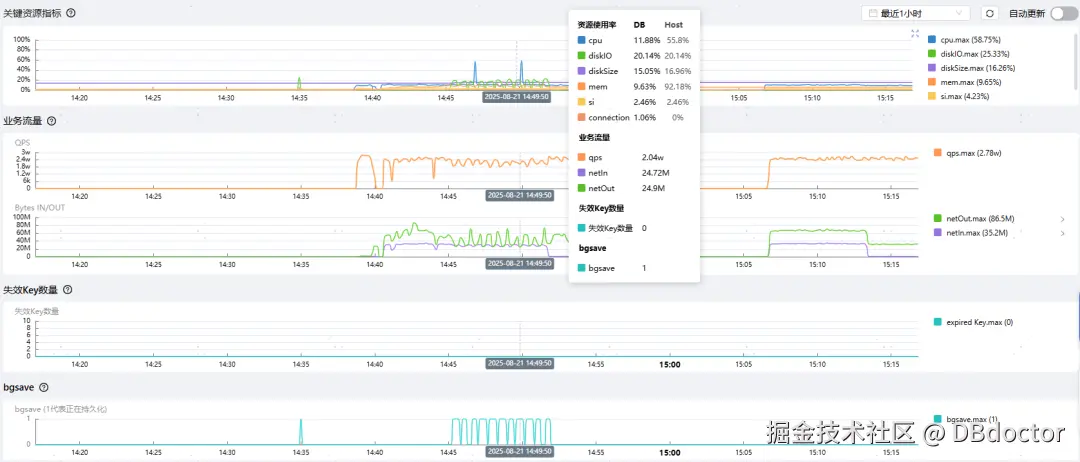The width and height of the screenshot is (1080, 462).
Task: Toggle qps.max legend entry
Action: pyautogui.click(x=966, y=153)
